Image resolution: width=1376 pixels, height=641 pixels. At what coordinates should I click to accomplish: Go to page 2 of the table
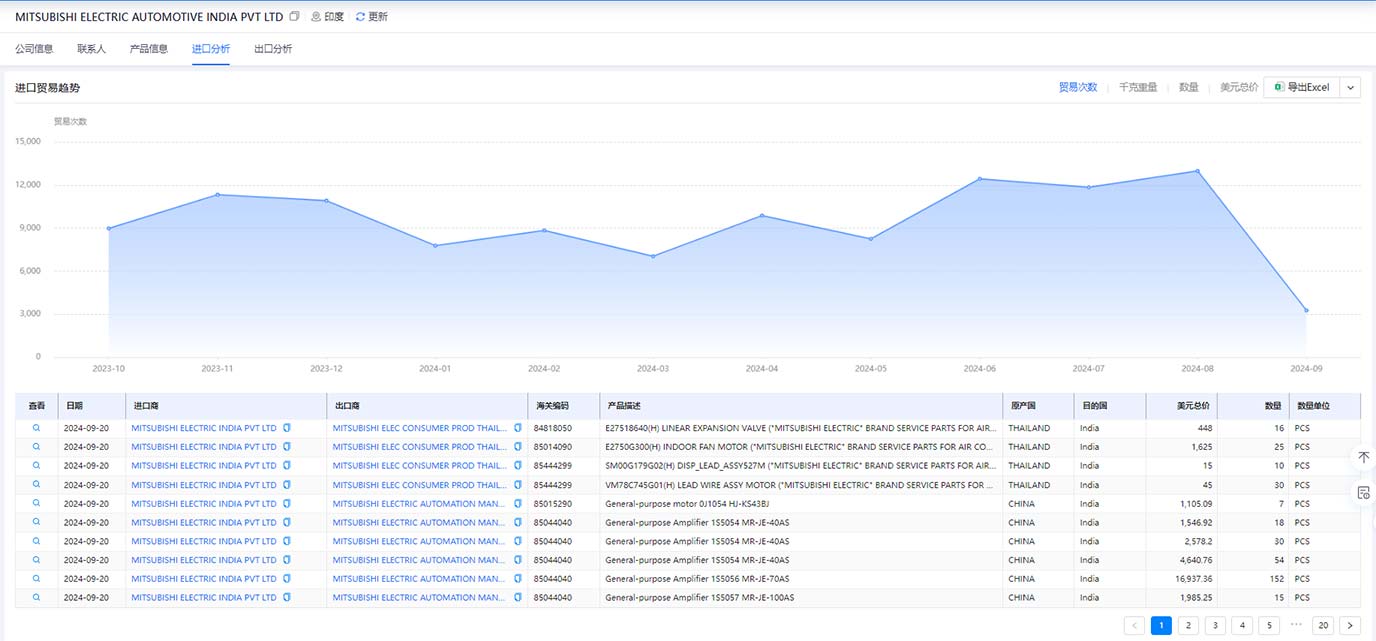(1188, 625)
